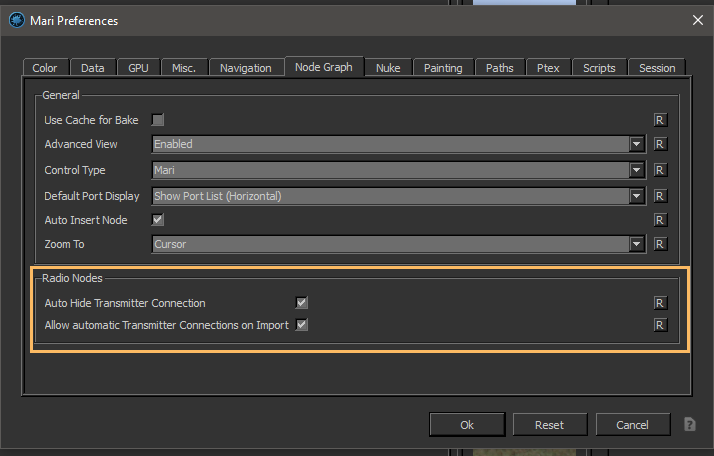Reset Control Type with its R icon
The image size is (714, 456).
659,170
